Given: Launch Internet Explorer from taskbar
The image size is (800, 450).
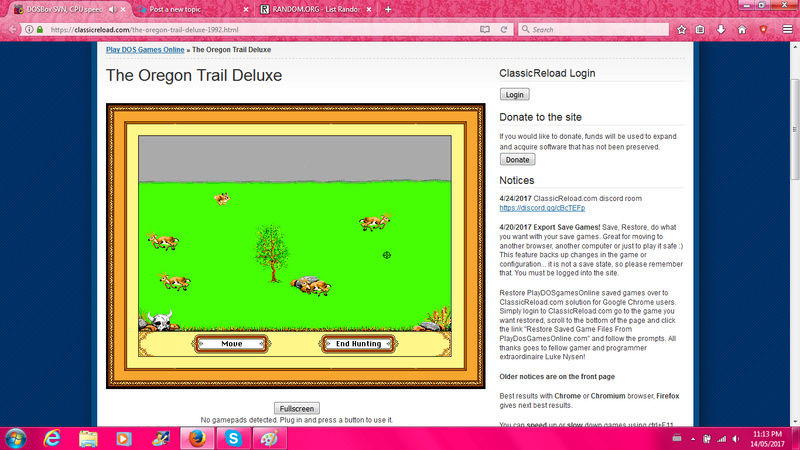Looking at the screenshot, I should pyautogui.click(x=52, y=439).
